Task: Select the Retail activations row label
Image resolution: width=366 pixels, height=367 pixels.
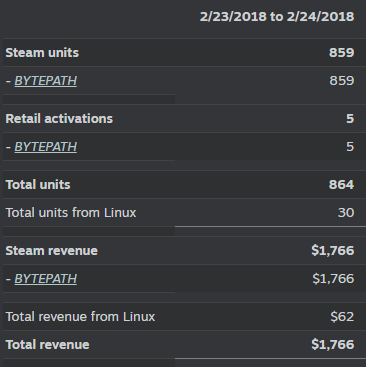Action: point(59,119)
